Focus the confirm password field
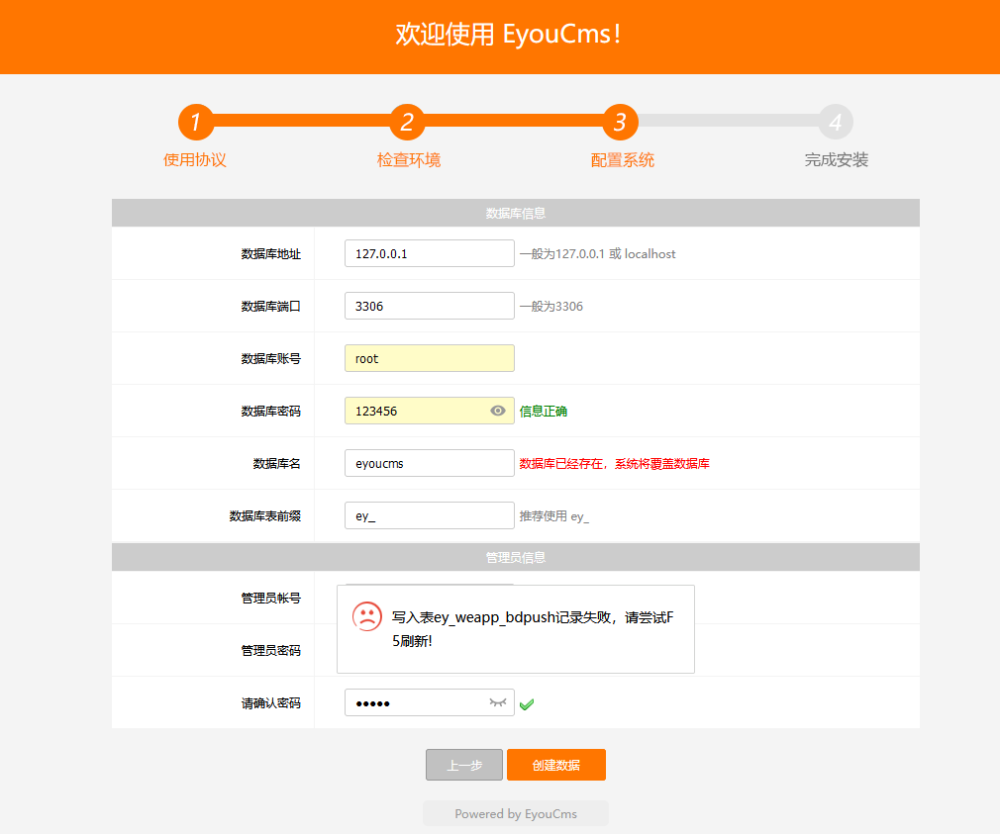This screenshot has height=834, width=1000. point(429,703)
